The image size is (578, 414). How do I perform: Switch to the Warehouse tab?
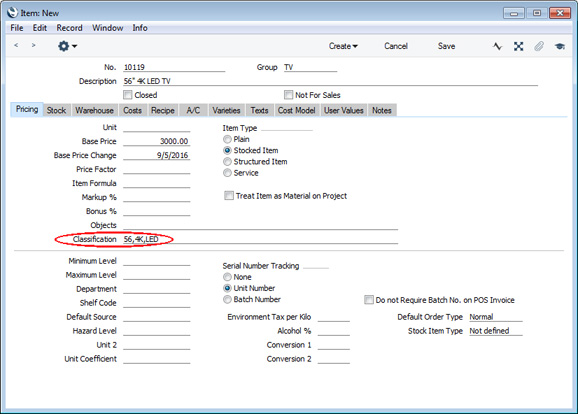pyautogui.click(x=94, y=110)
